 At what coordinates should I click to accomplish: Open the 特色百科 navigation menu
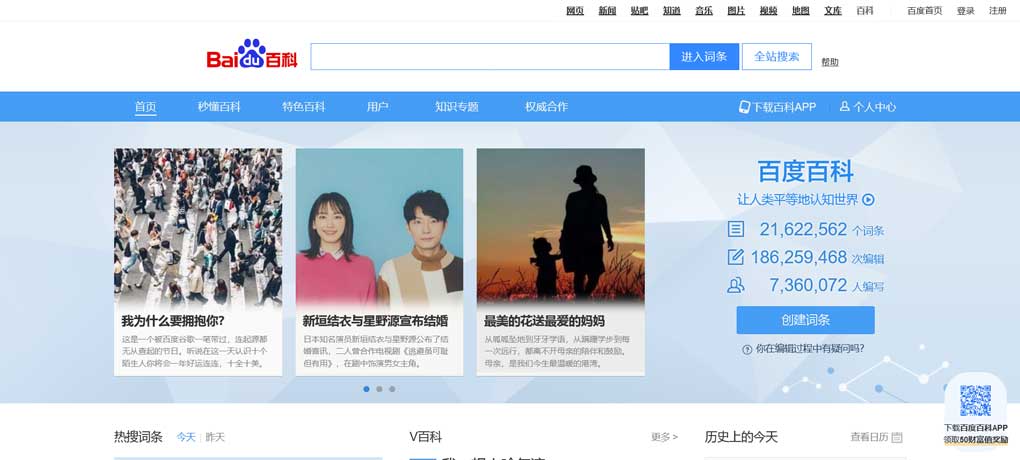pos(303,107)
